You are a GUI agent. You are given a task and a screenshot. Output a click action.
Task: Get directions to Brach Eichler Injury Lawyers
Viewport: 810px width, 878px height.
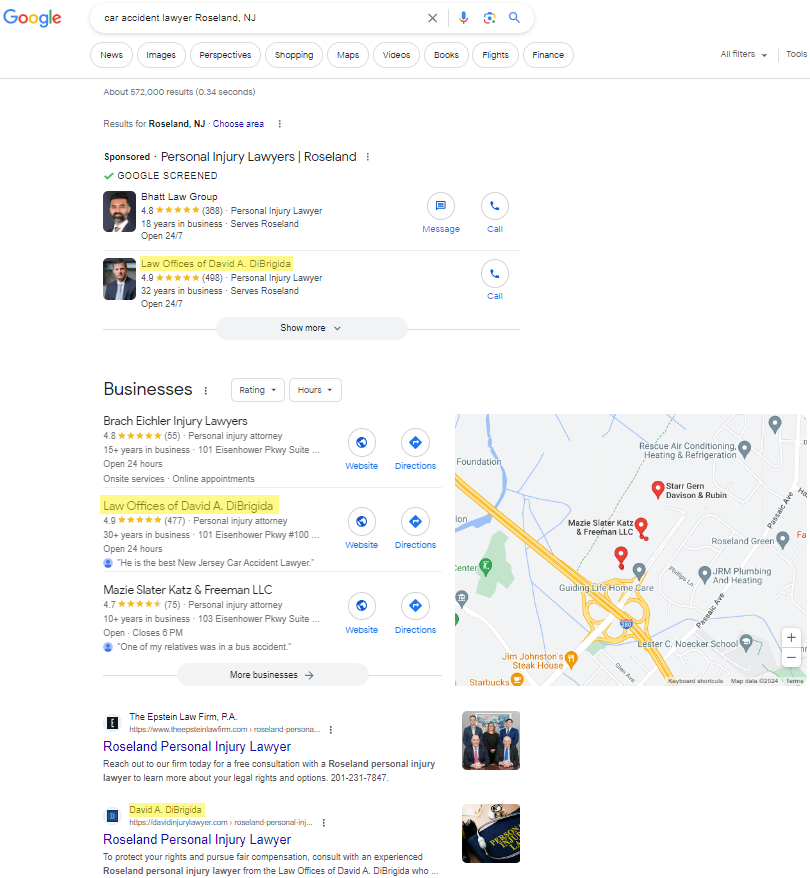click(x=415, y=442)
